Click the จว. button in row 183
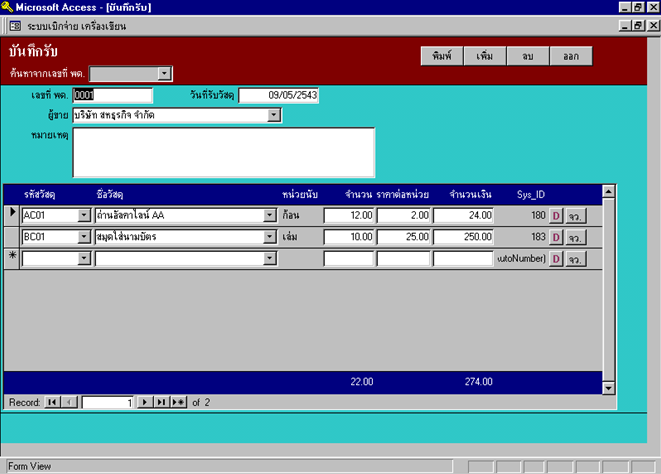661x474 pixels. (575, 237)
